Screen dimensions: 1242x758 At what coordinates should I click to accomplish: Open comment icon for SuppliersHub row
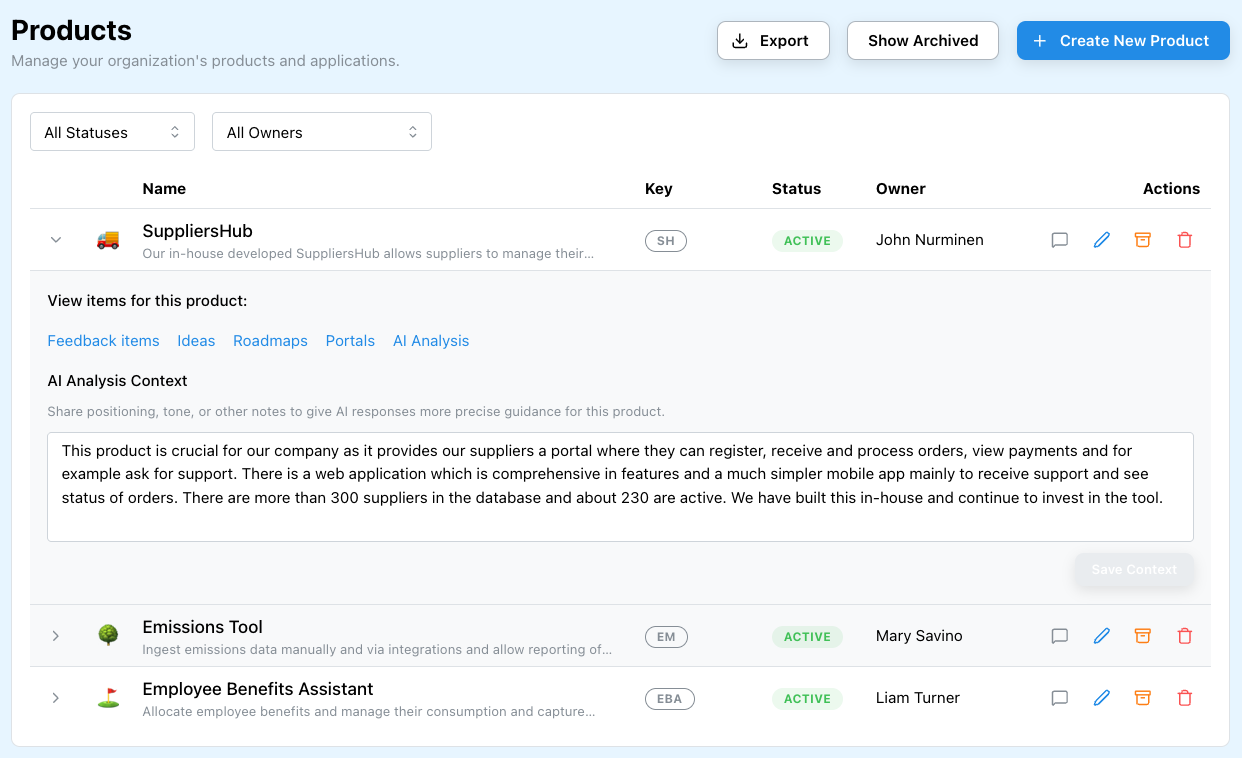click(1060, 240)
